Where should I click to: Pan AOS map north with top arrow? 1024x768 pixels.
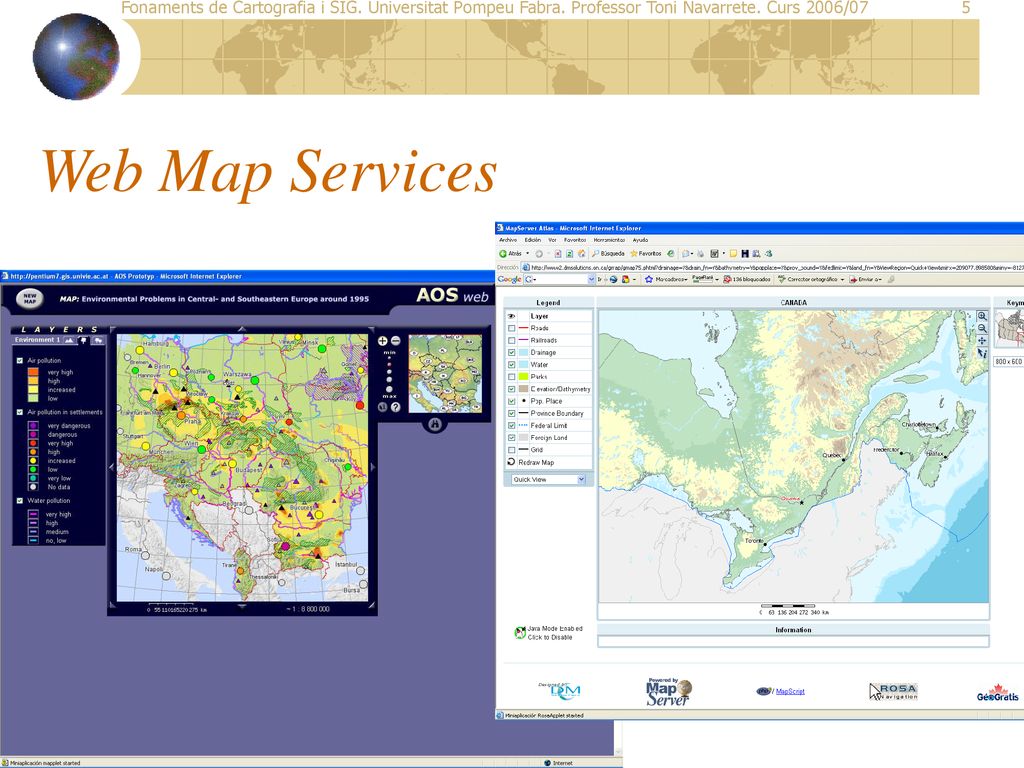242,330
